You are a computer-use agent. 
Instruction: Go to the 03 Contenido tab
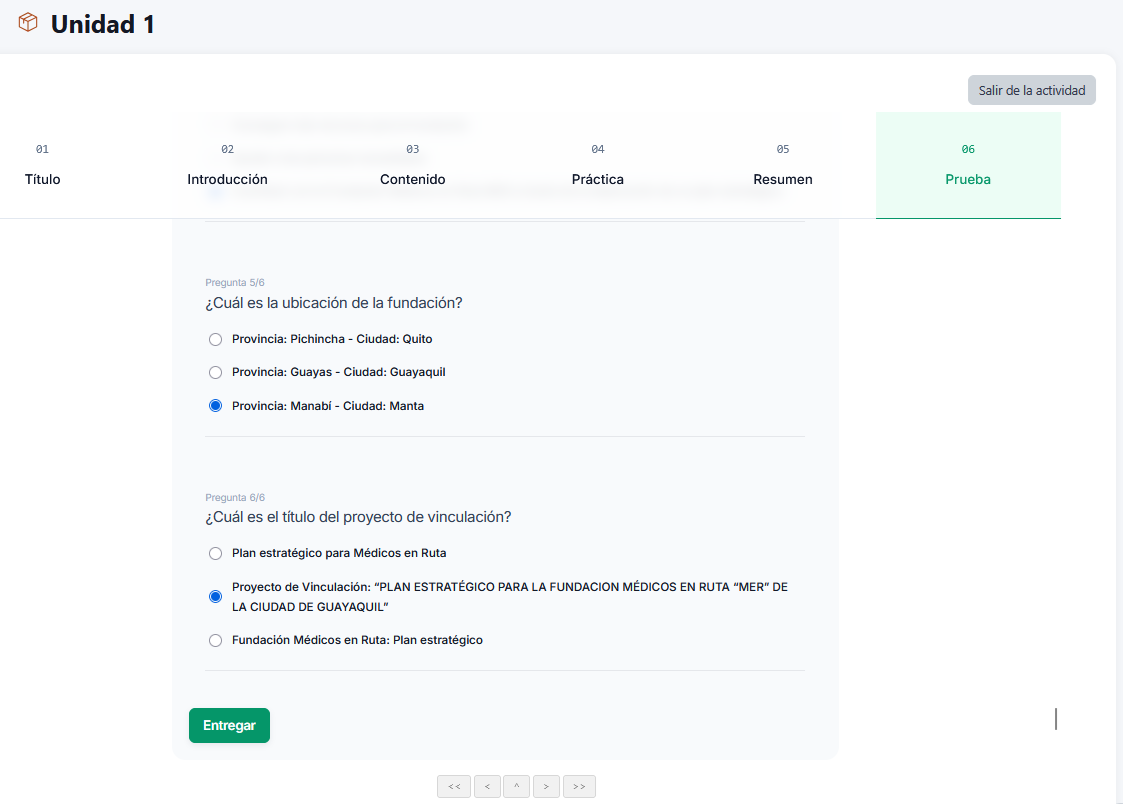coord(413,166)
